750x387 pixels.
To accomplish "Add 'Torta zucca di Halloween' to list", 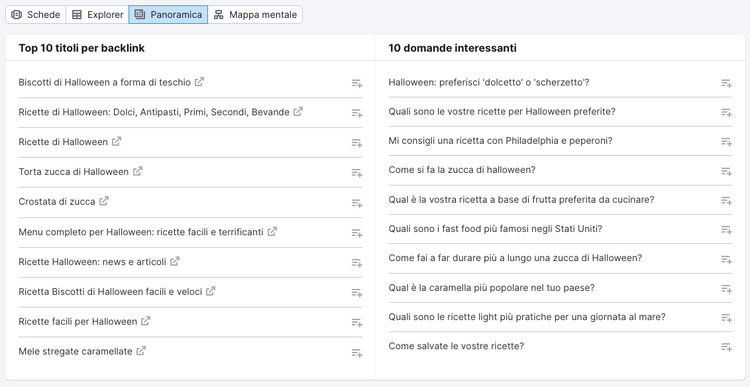I will 357,172.
